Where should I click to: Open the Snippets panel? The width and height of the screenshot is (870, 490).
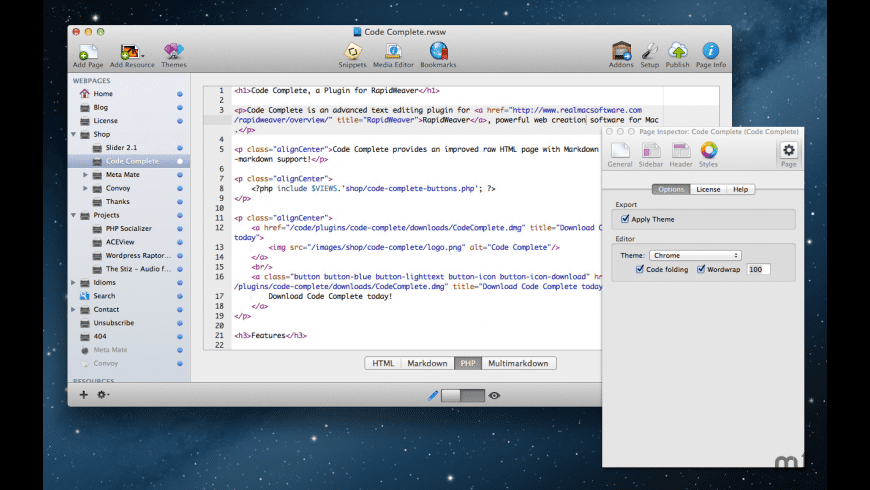point(352,52)
